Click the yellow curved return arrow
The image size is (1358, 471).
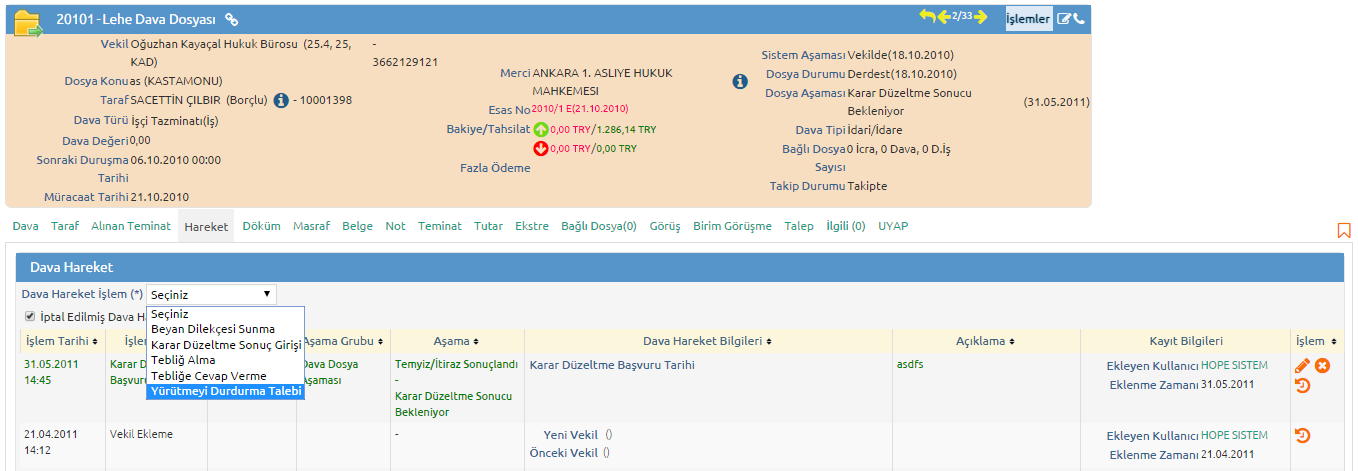pyautogui.click(x=927, y=17)
